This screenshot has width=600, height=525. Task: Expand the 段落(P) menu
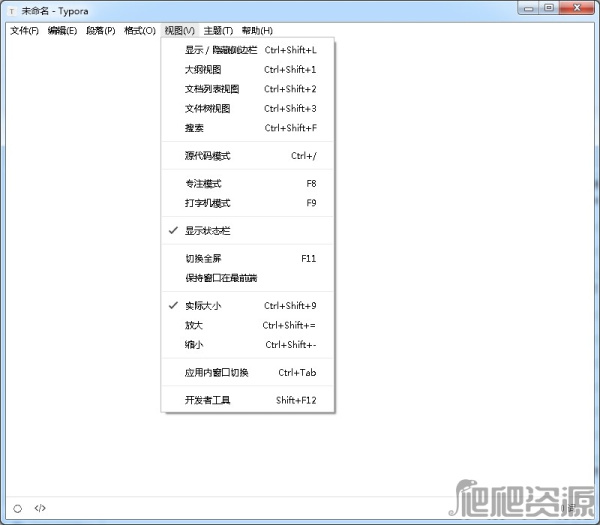coord(100,30)
